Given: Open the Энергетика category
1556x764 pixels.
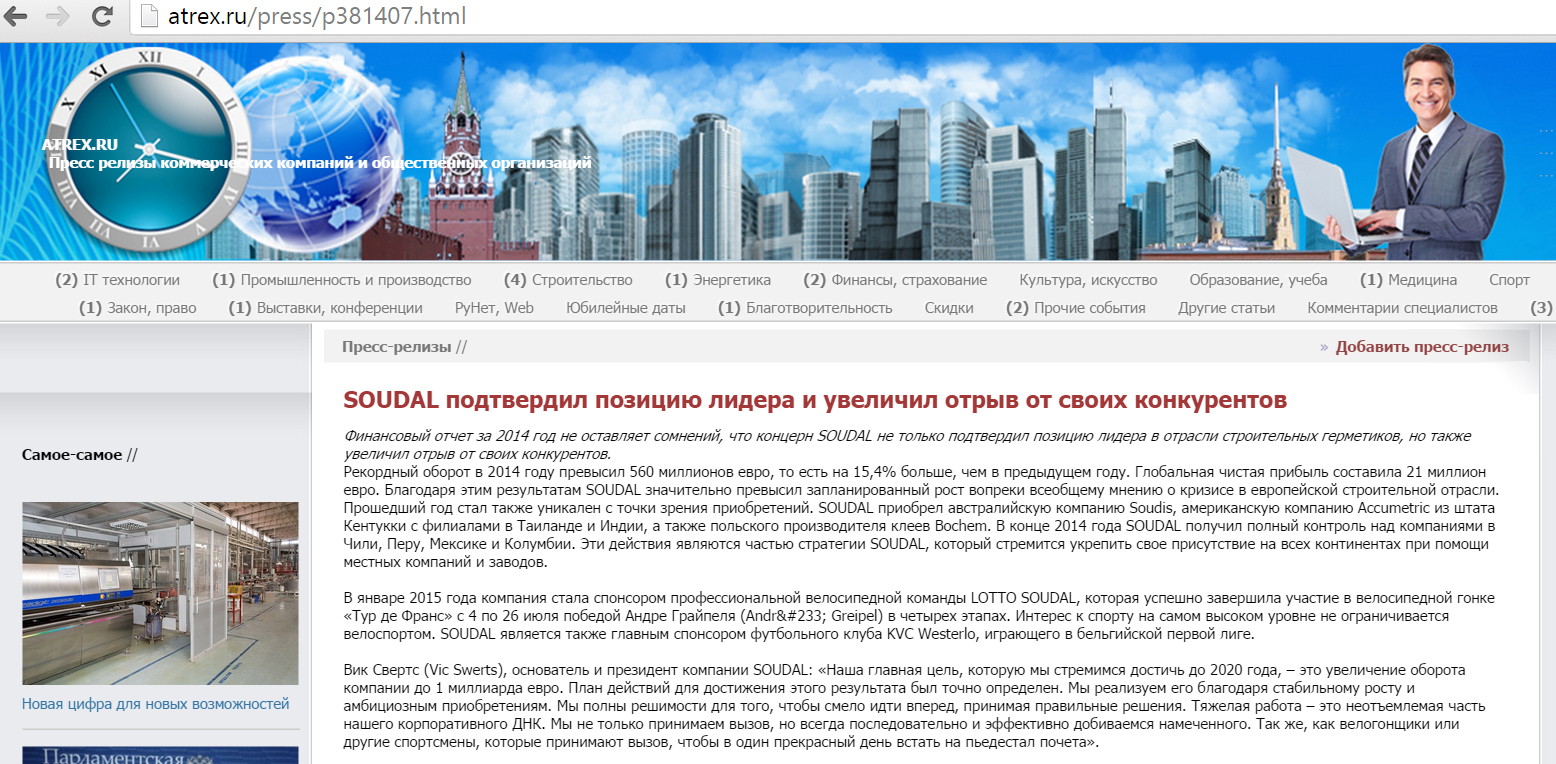Looking at the screenshot, I should pos(732,280).
